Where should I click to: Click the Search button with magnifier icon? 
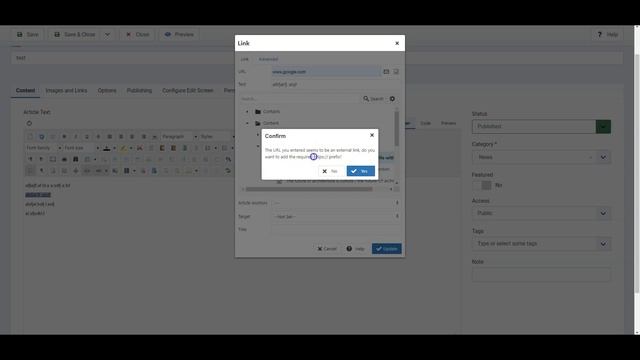coord(373,99)
